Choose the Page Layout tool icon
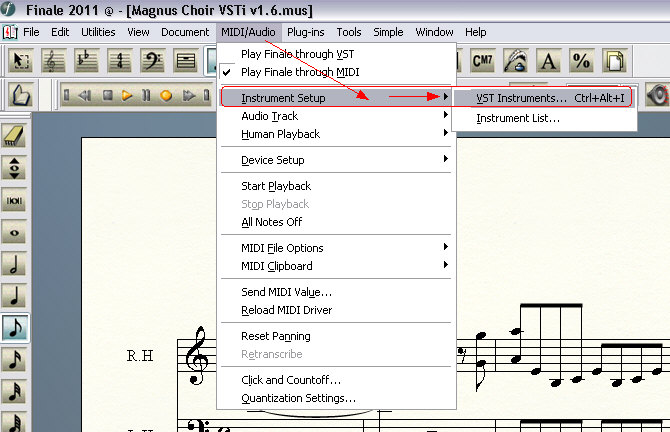 point(614,61)
